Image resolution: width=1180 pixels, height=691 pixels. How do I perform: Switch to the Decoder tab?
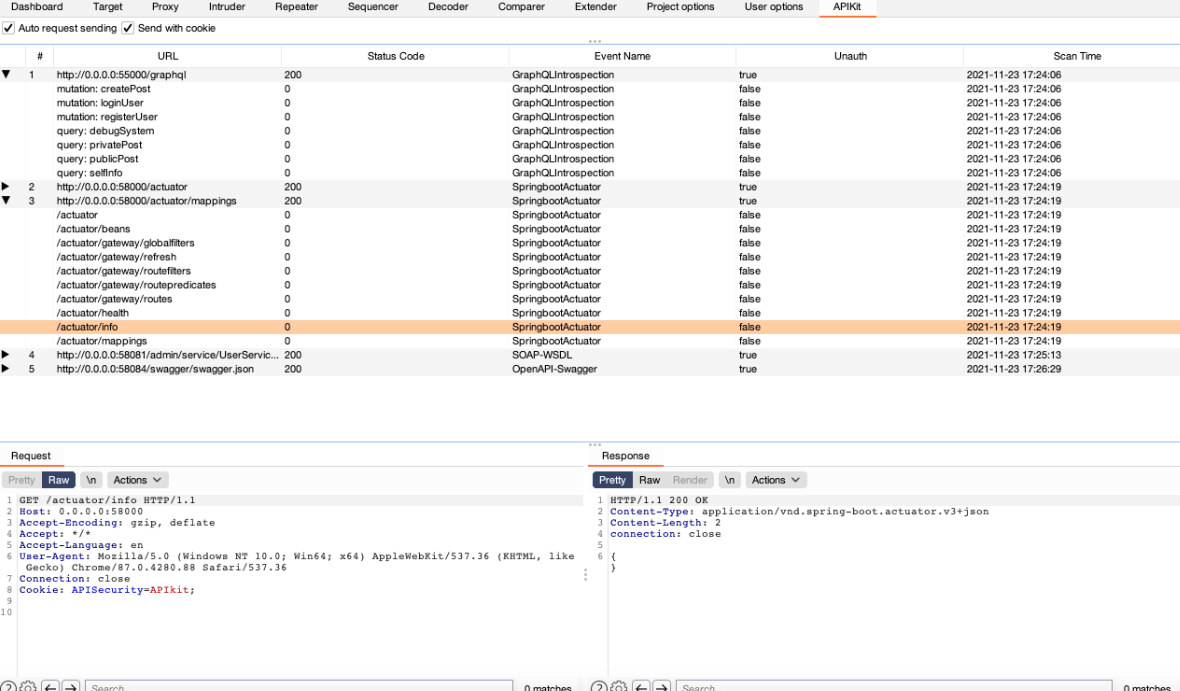point(448,7)
